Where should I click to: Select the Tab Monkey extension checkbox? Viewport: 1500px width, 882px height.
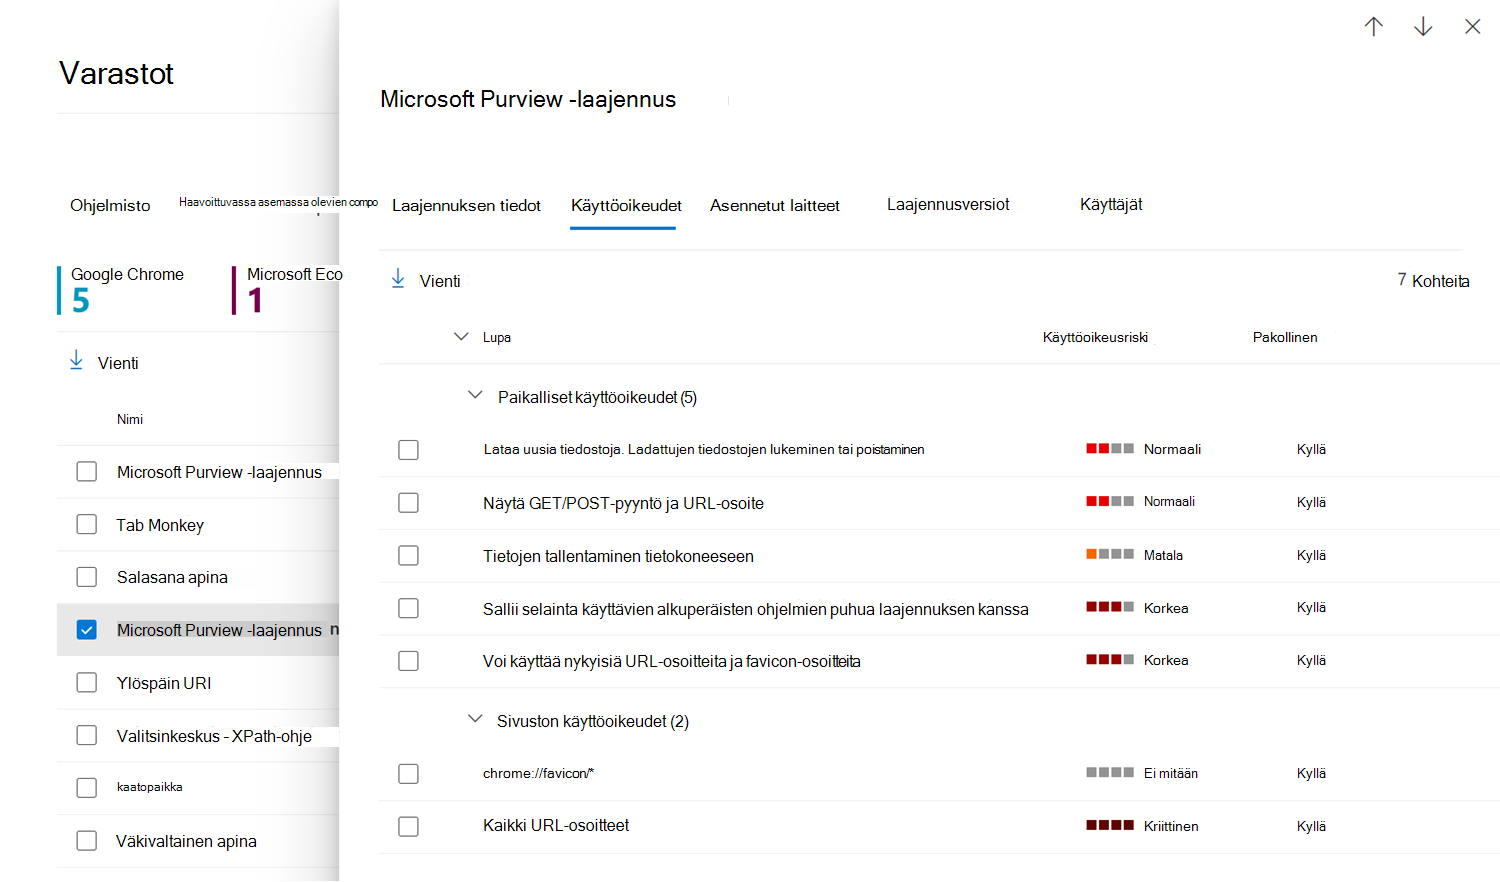[87, 525]
